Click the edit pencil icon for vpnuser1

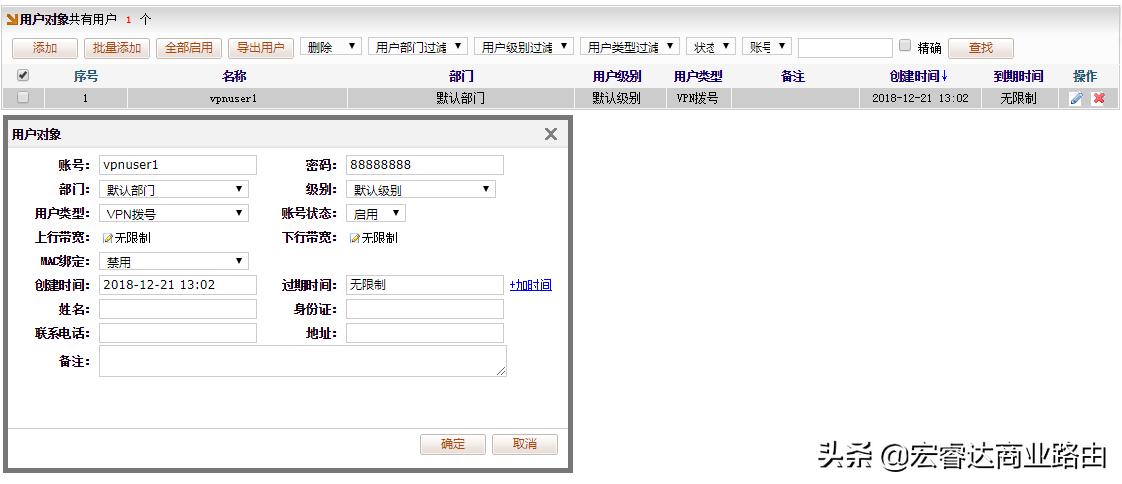coord(1076,99)
